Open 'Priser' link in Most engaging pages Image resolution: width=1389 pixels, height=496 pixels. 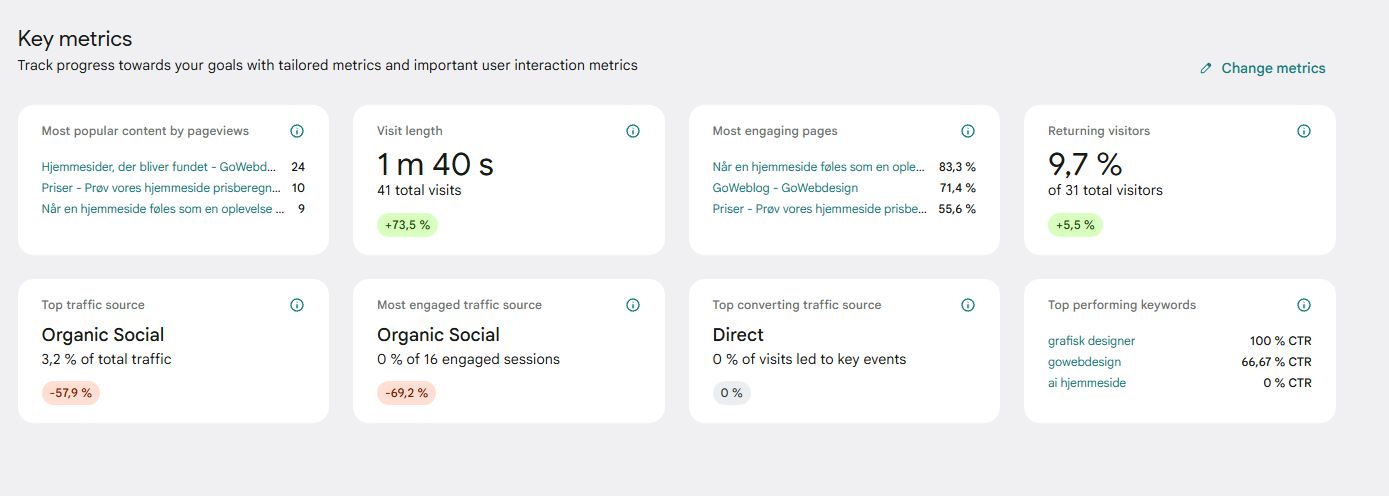(x=819, y=209)
